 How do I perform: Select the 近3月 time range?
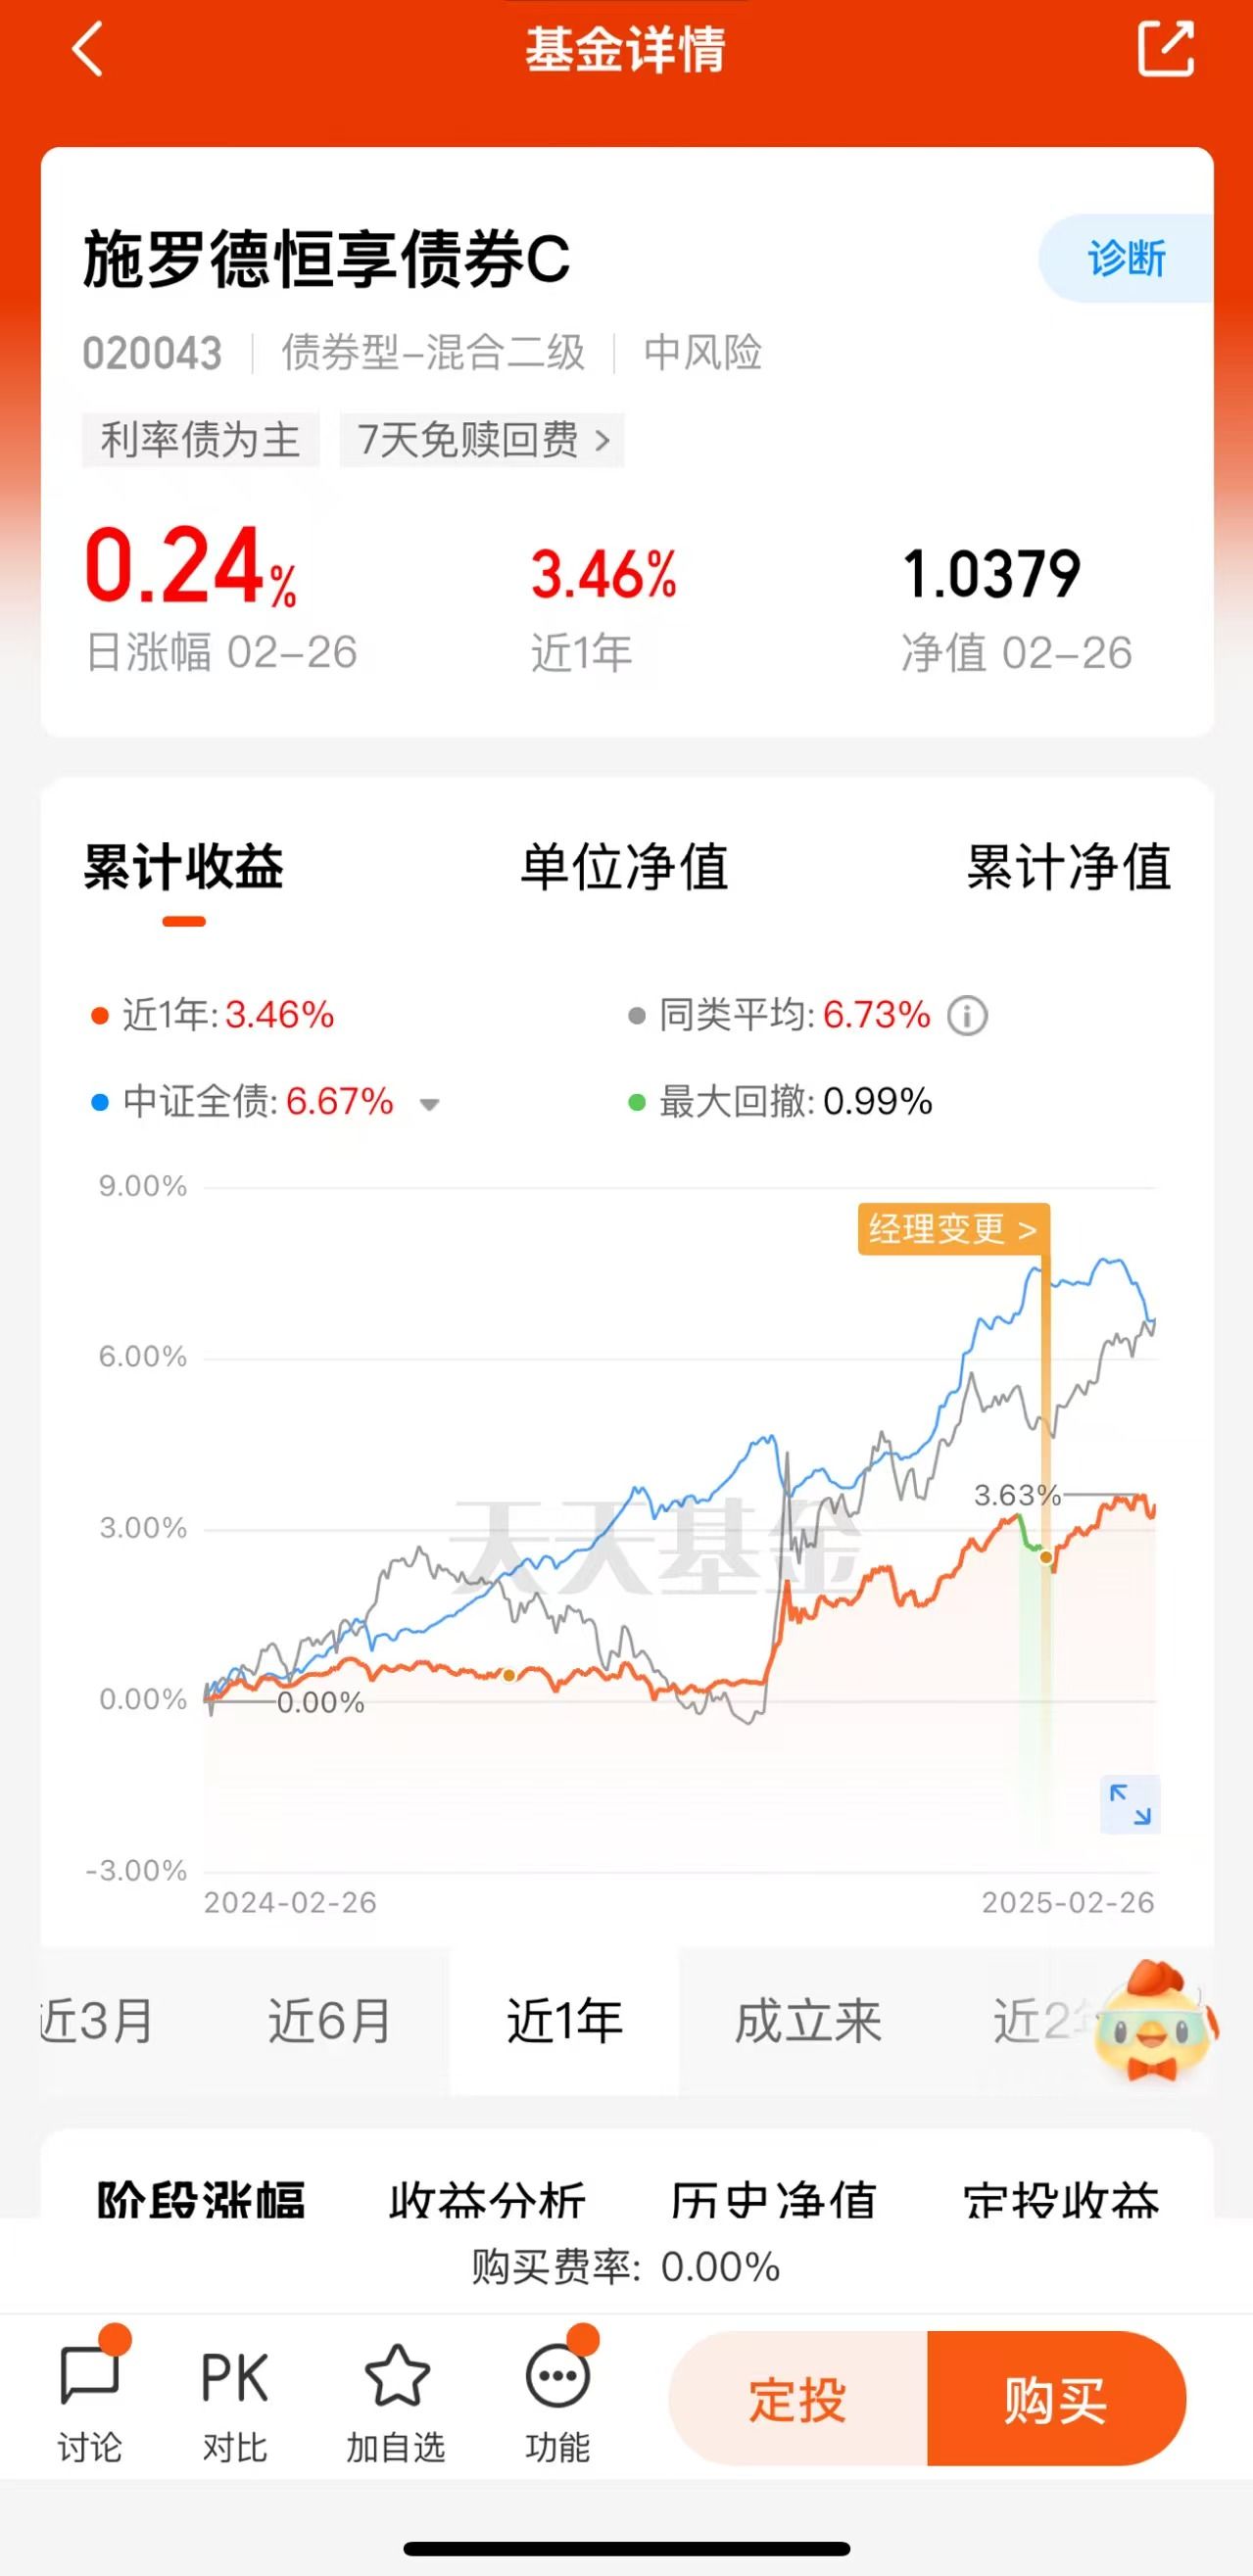[x=98, y=2021]
